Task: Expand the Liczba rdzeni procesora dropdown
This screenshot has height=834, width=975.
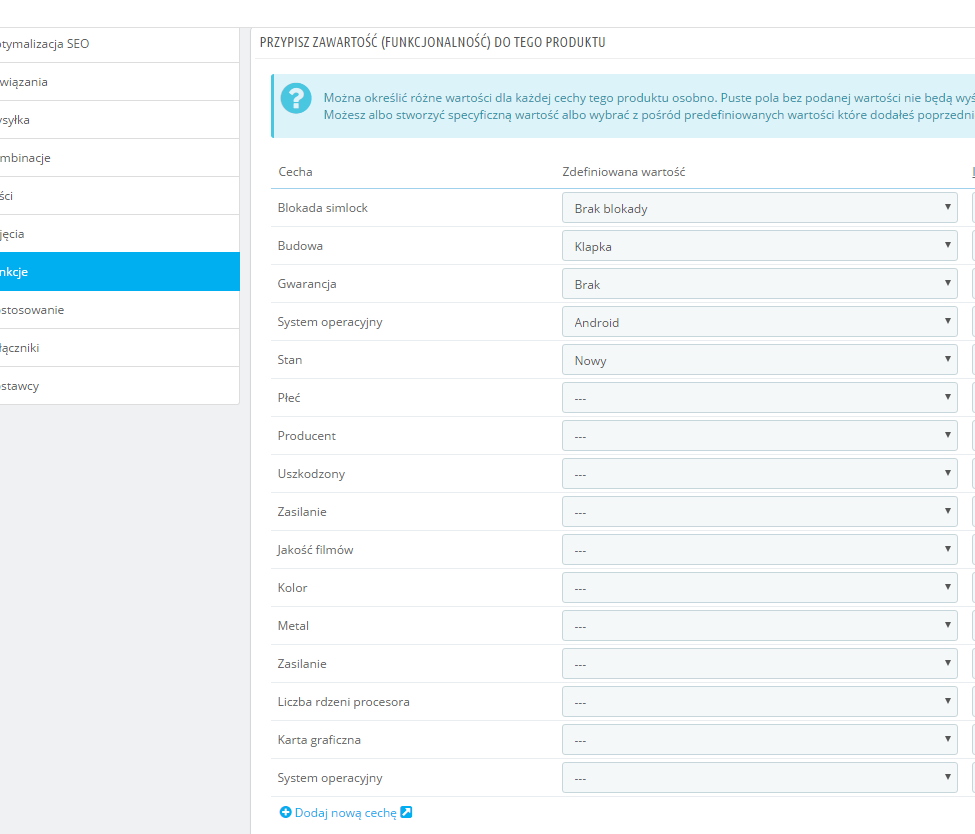Action: coord(760,702)
